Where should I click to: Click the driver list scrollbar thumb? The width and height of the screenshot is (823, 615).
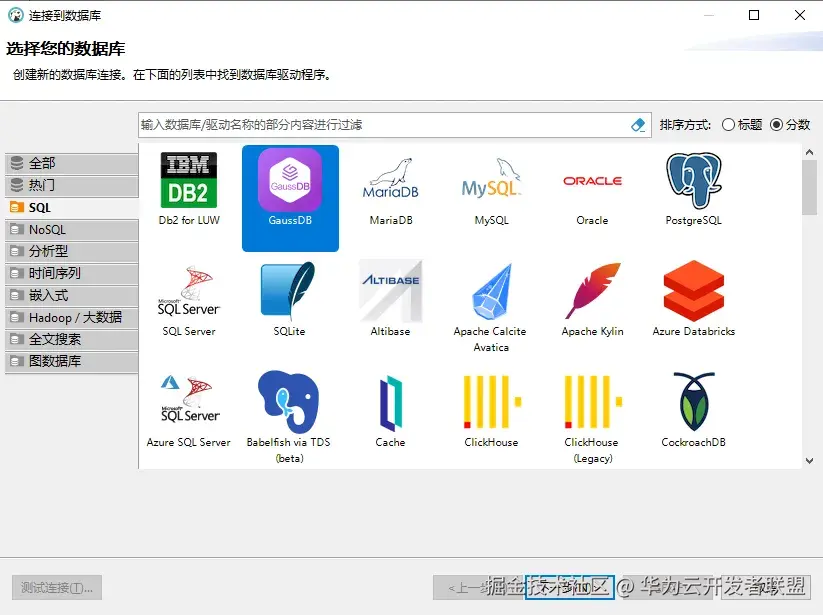[809, 187]
